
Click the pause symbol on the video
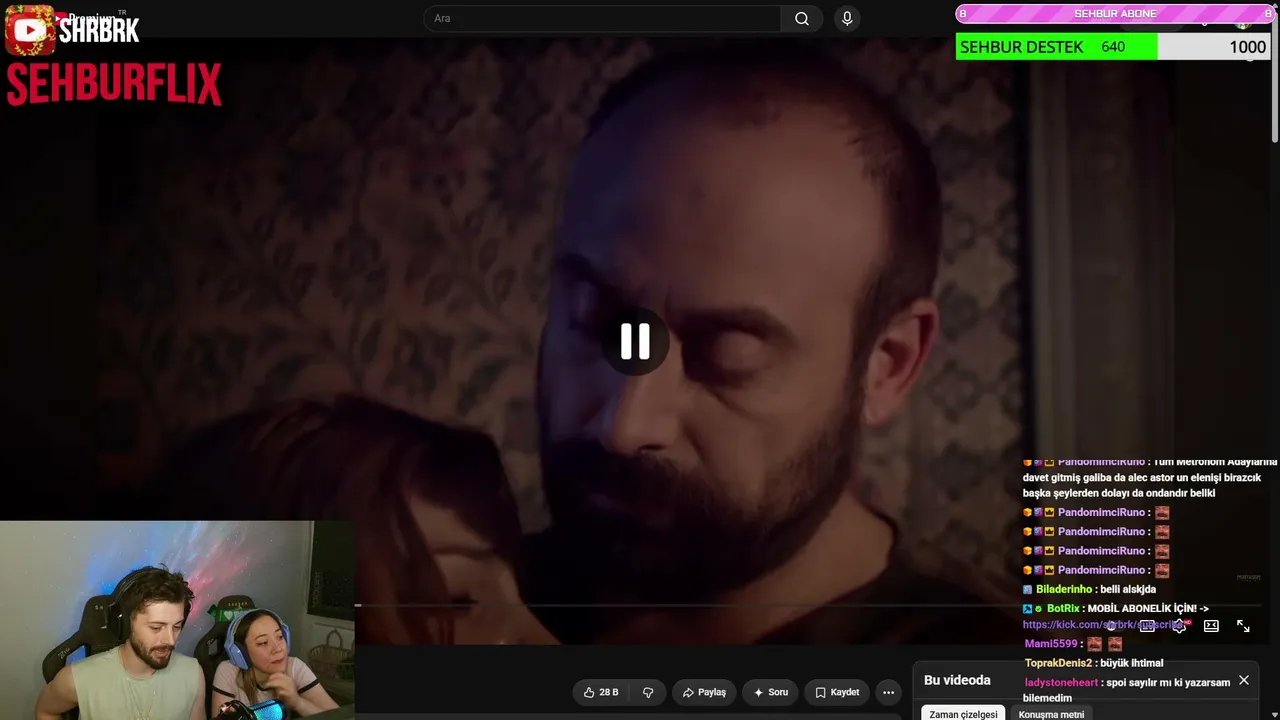pyautogui.click(x=635, y=341)
